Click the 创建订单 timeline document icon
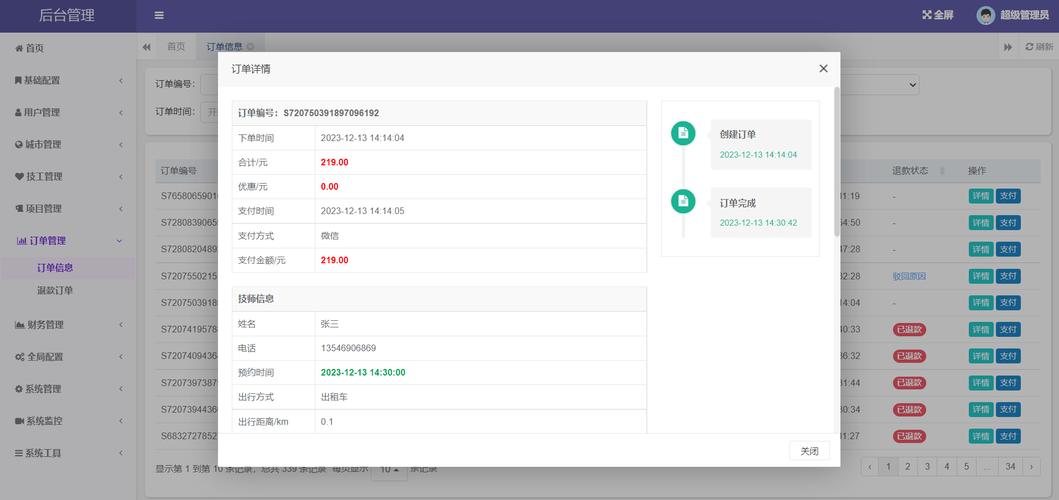The width and height of the screenshot is (1059, 500). pos(683,134)
